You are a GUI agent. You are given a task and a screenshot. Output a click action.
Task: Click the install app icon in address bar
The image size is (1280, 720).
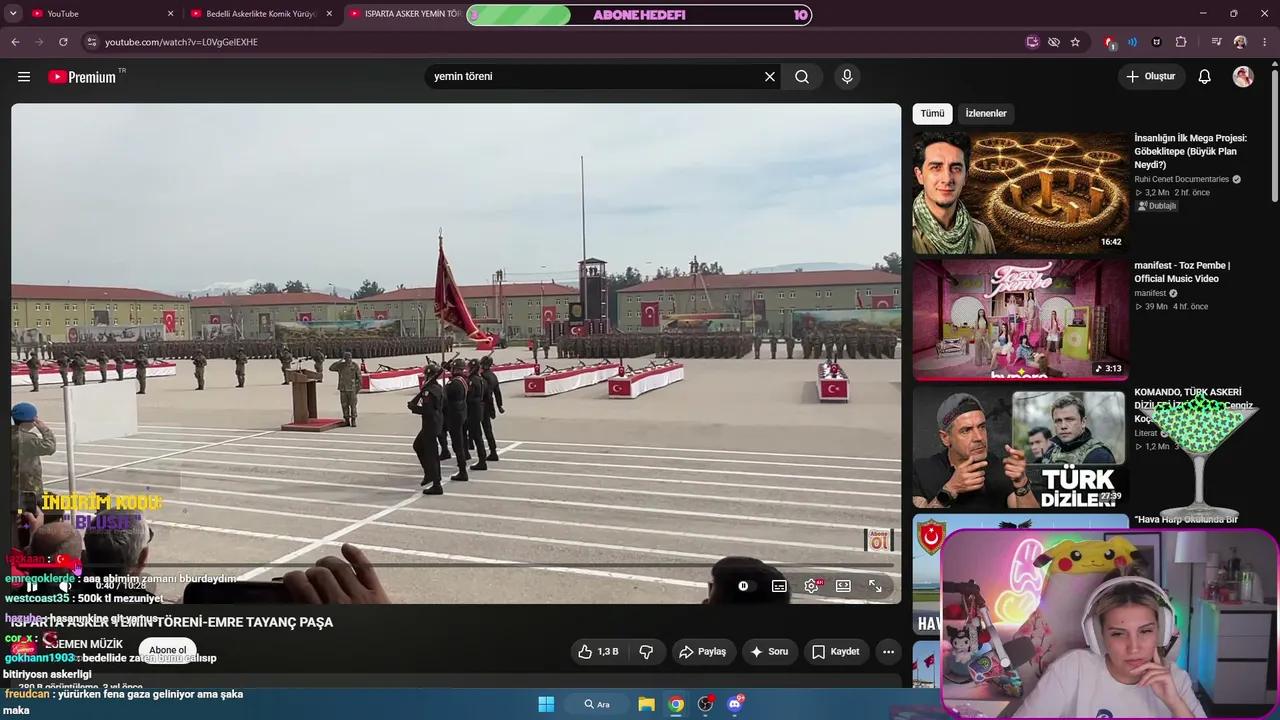click(1033, 42)
